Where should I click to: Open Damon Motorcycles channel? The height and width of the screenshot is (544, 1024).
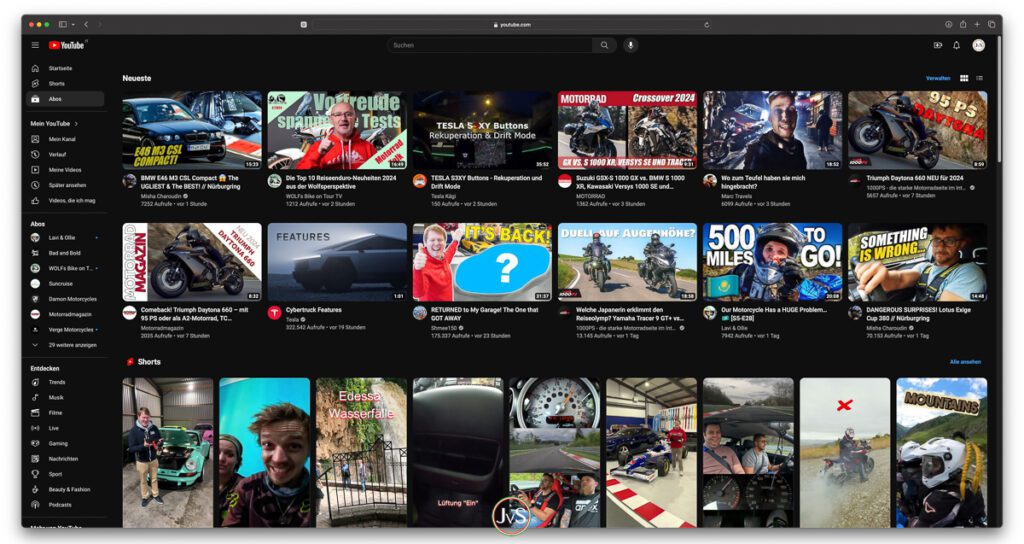tap(65, 299)
